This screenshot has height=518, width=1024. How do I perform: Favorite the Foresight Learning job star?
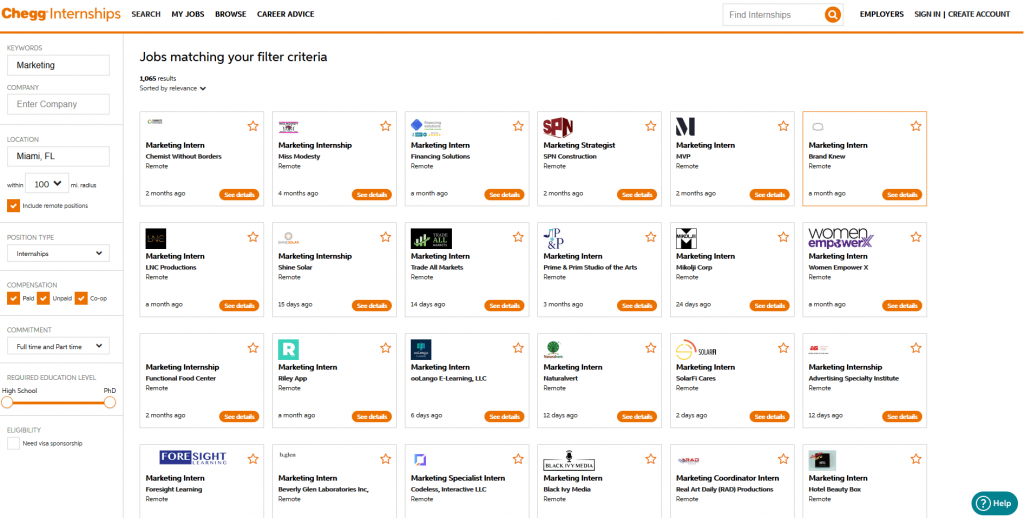[253, 459]
